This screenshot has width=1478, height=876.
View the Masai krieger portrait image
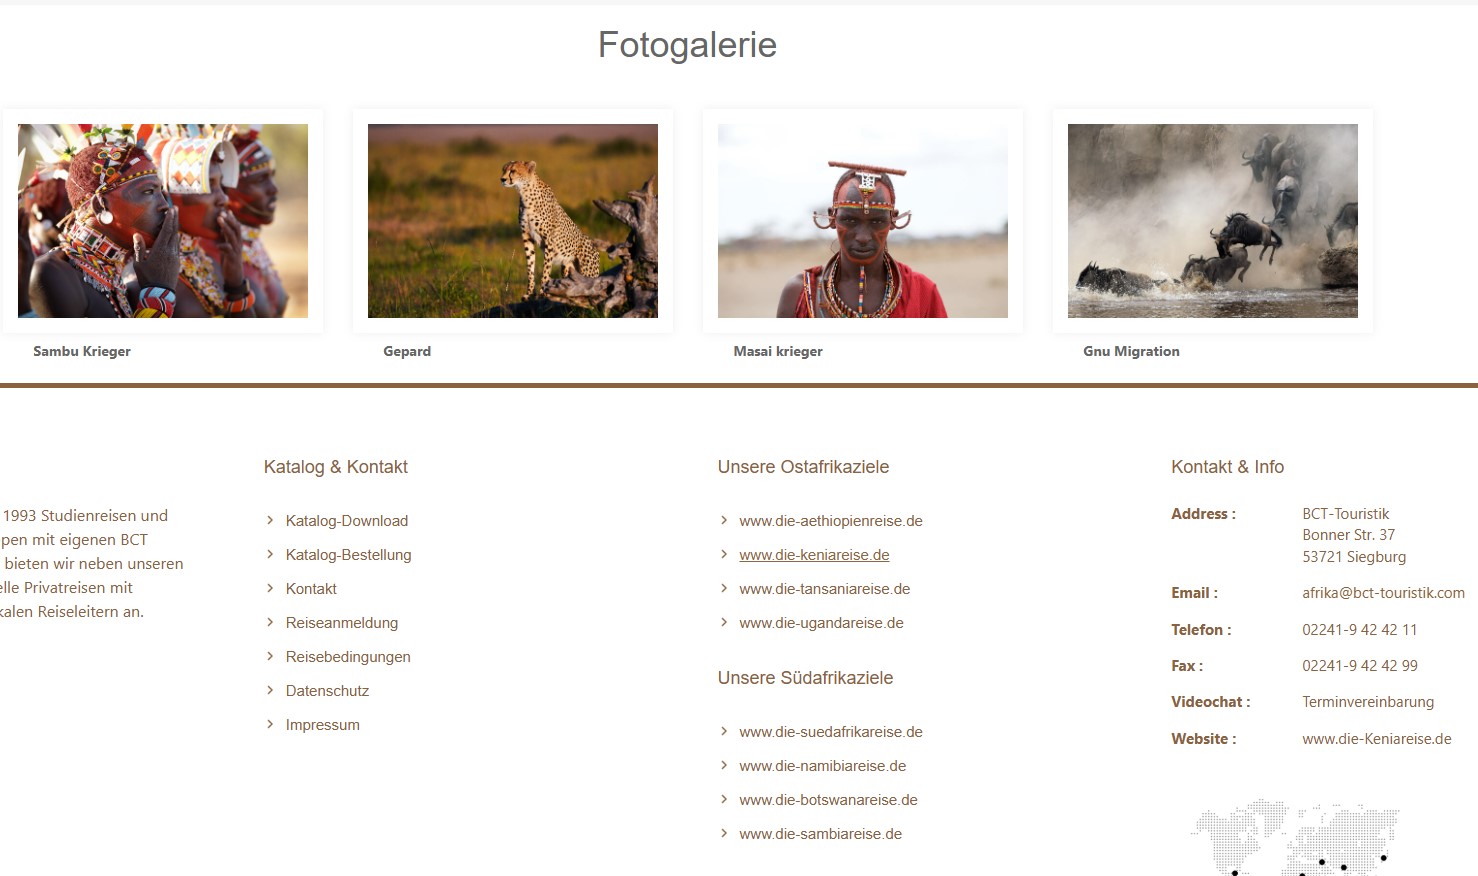[863, 221]
